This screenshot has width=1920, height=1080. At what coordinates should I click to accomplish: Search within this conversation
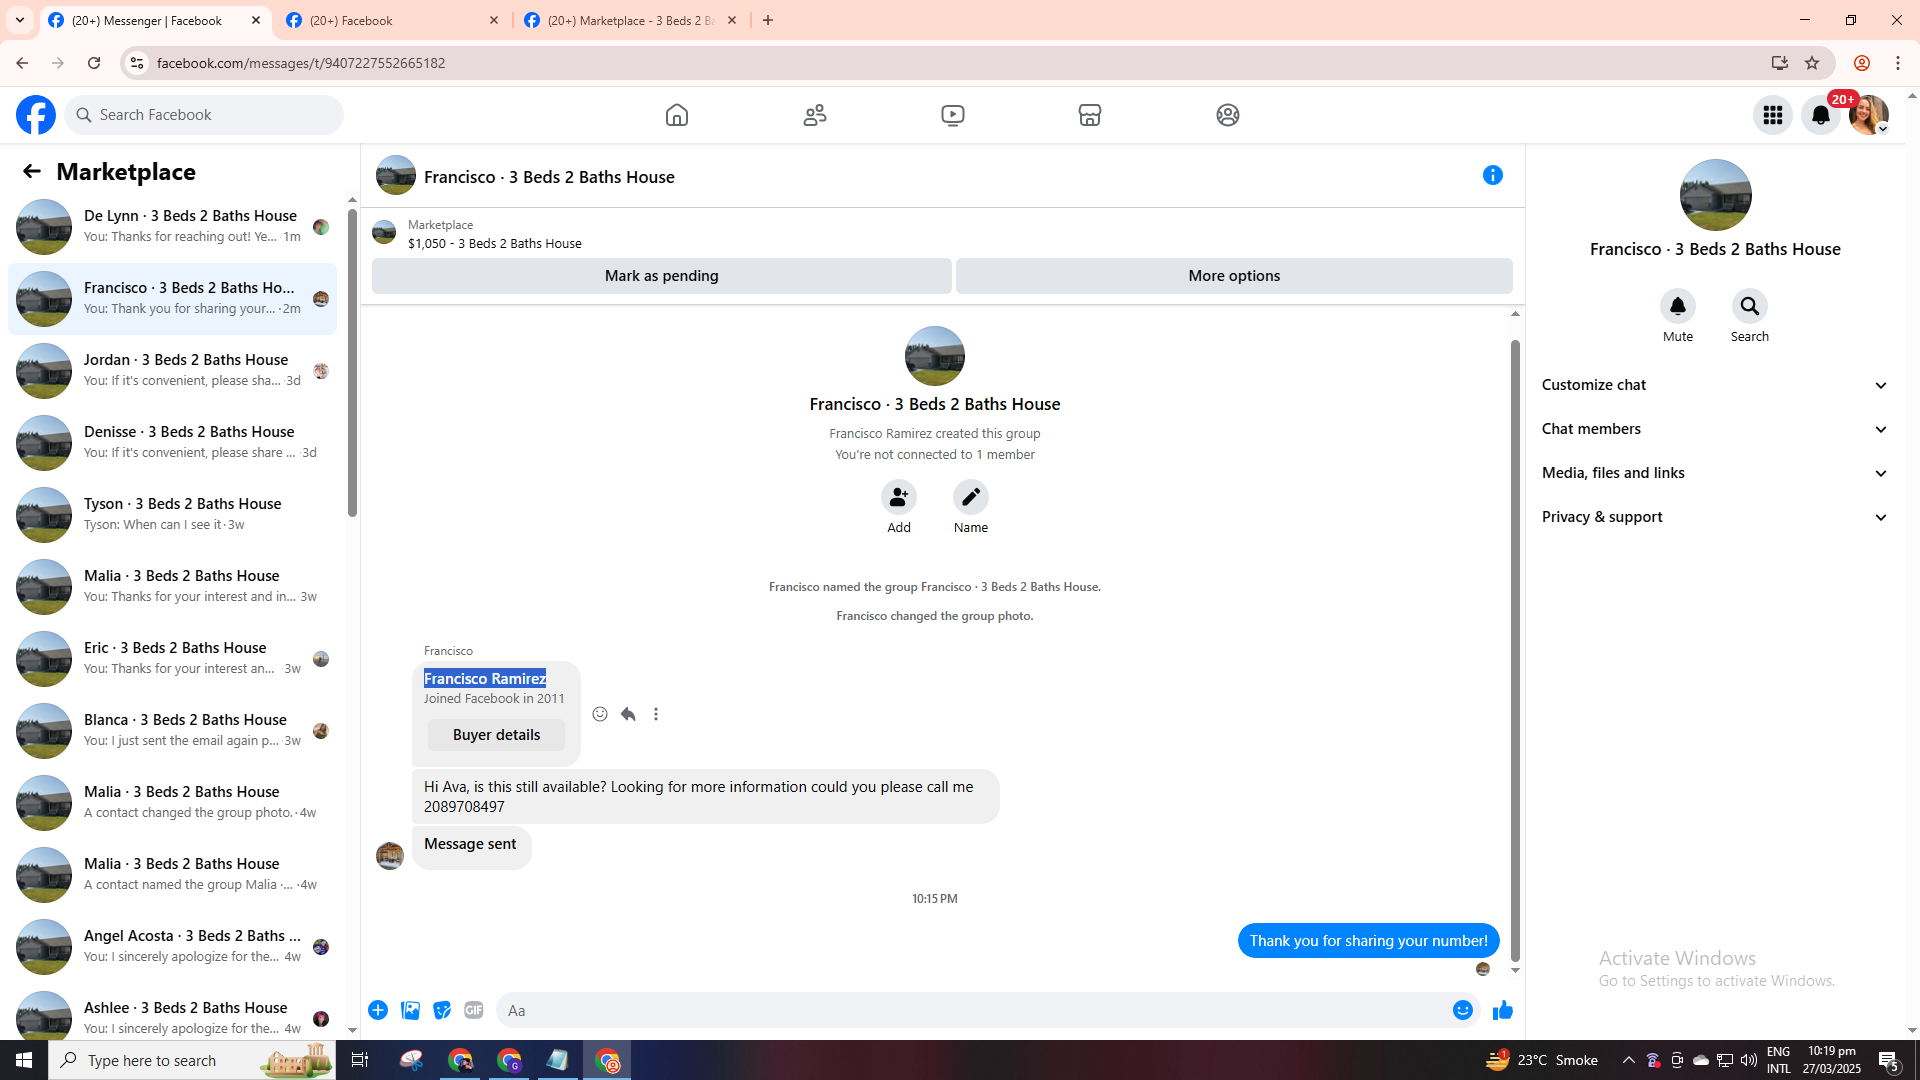[1750, 306]
